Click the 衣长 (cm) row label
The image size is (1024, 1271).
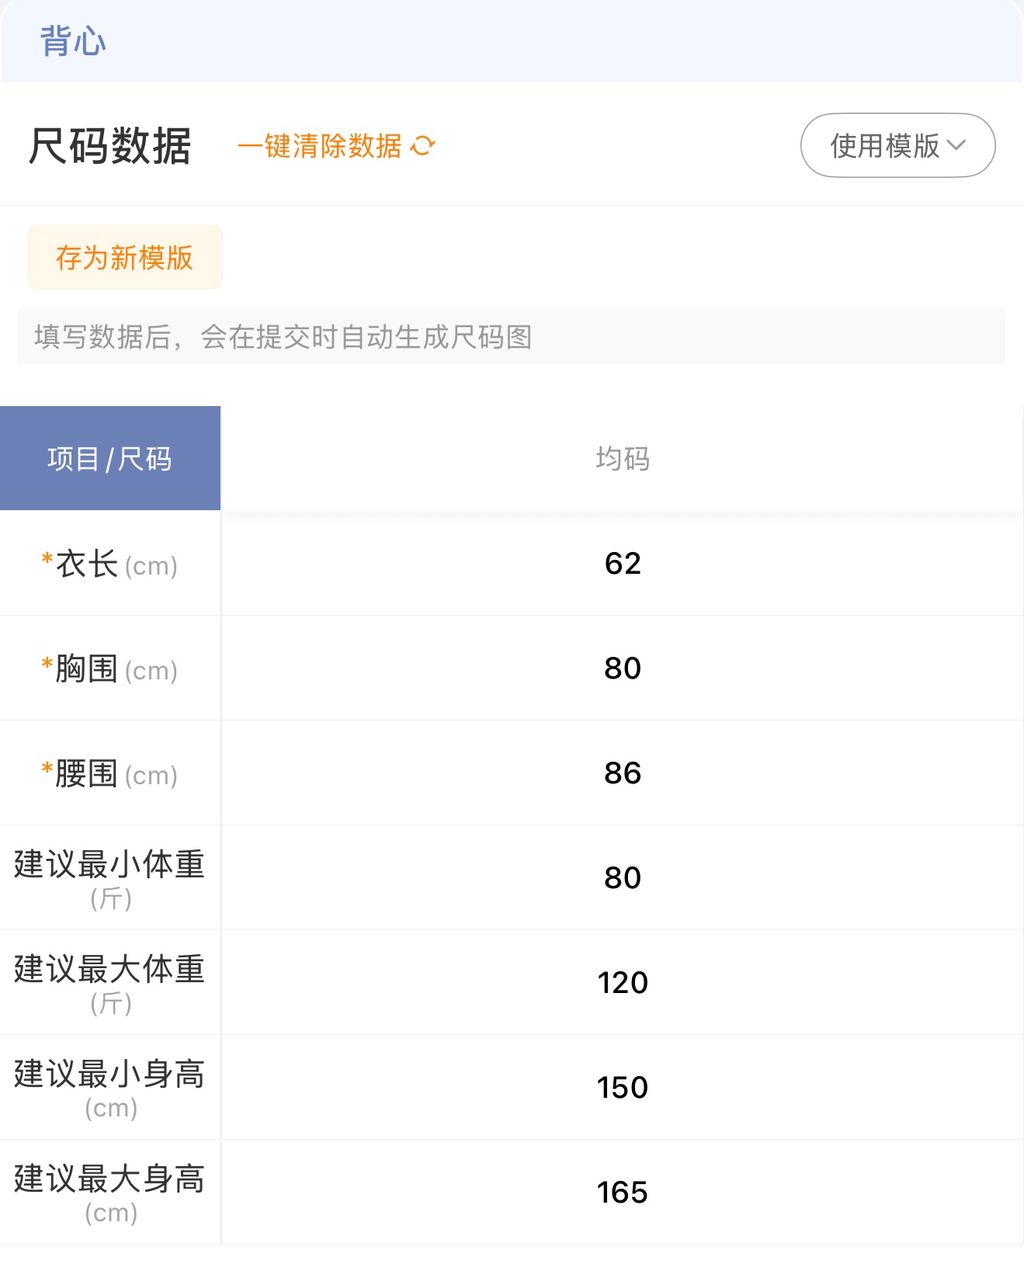pos(110,564)
